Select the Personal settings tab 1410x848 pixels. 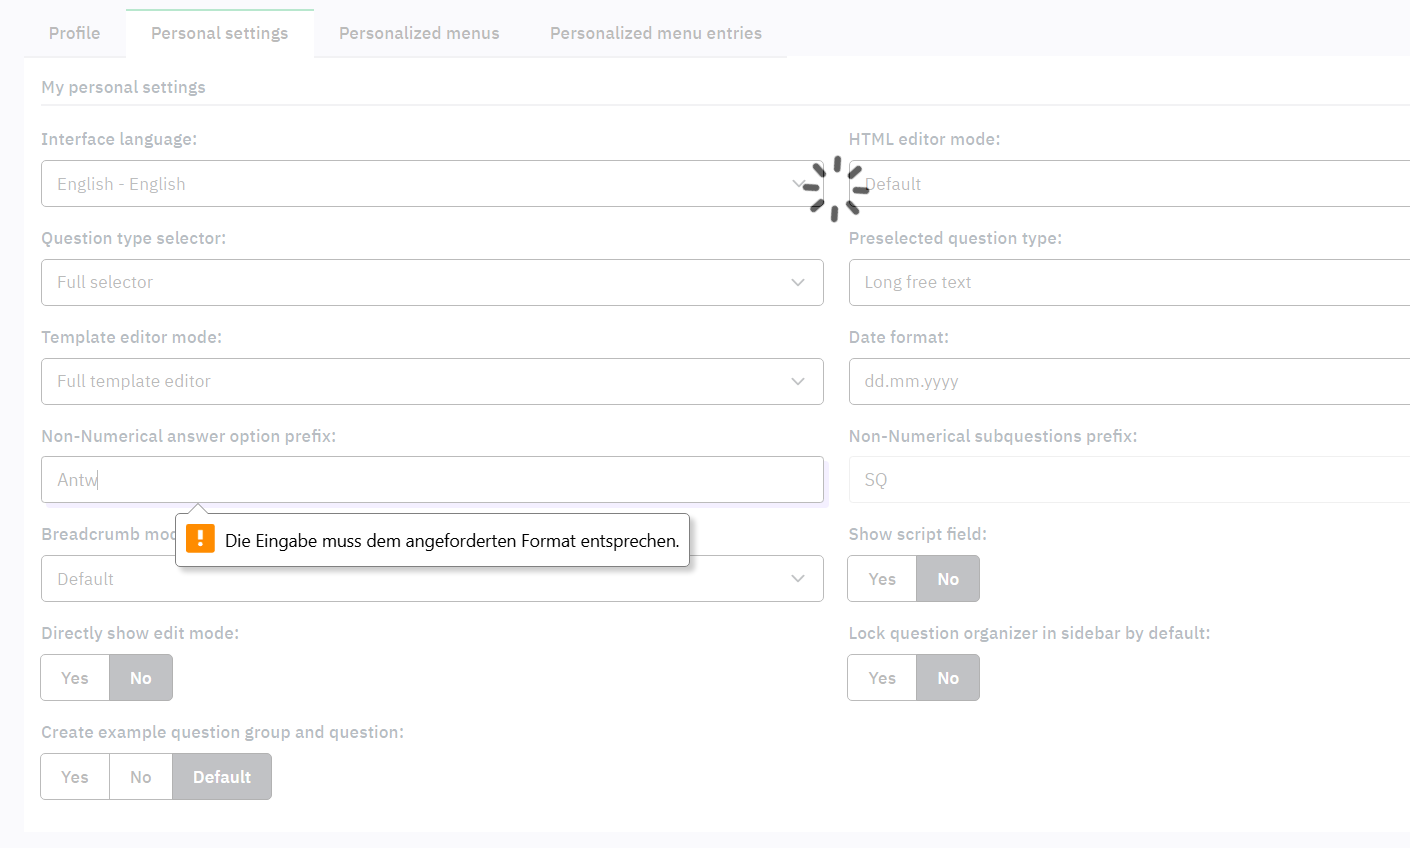pyautogui.click(x=220, y=33)
